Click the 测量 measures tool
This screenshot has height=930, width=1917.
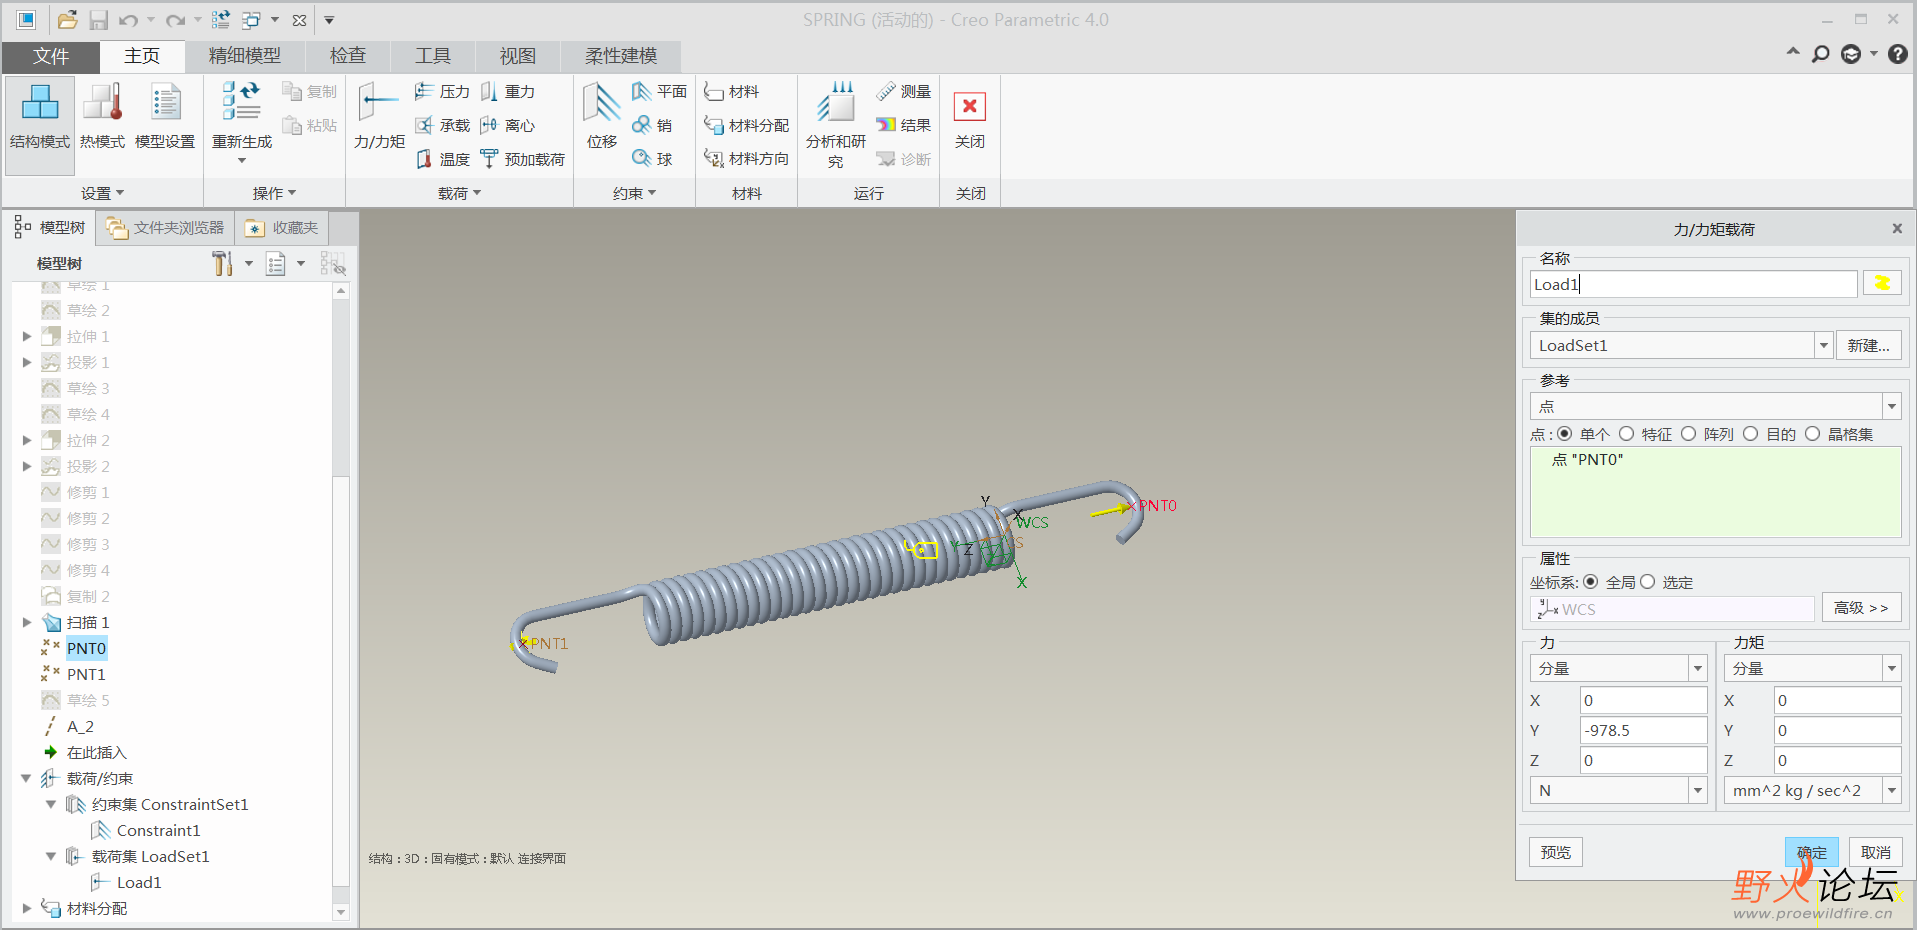(903, 92)
